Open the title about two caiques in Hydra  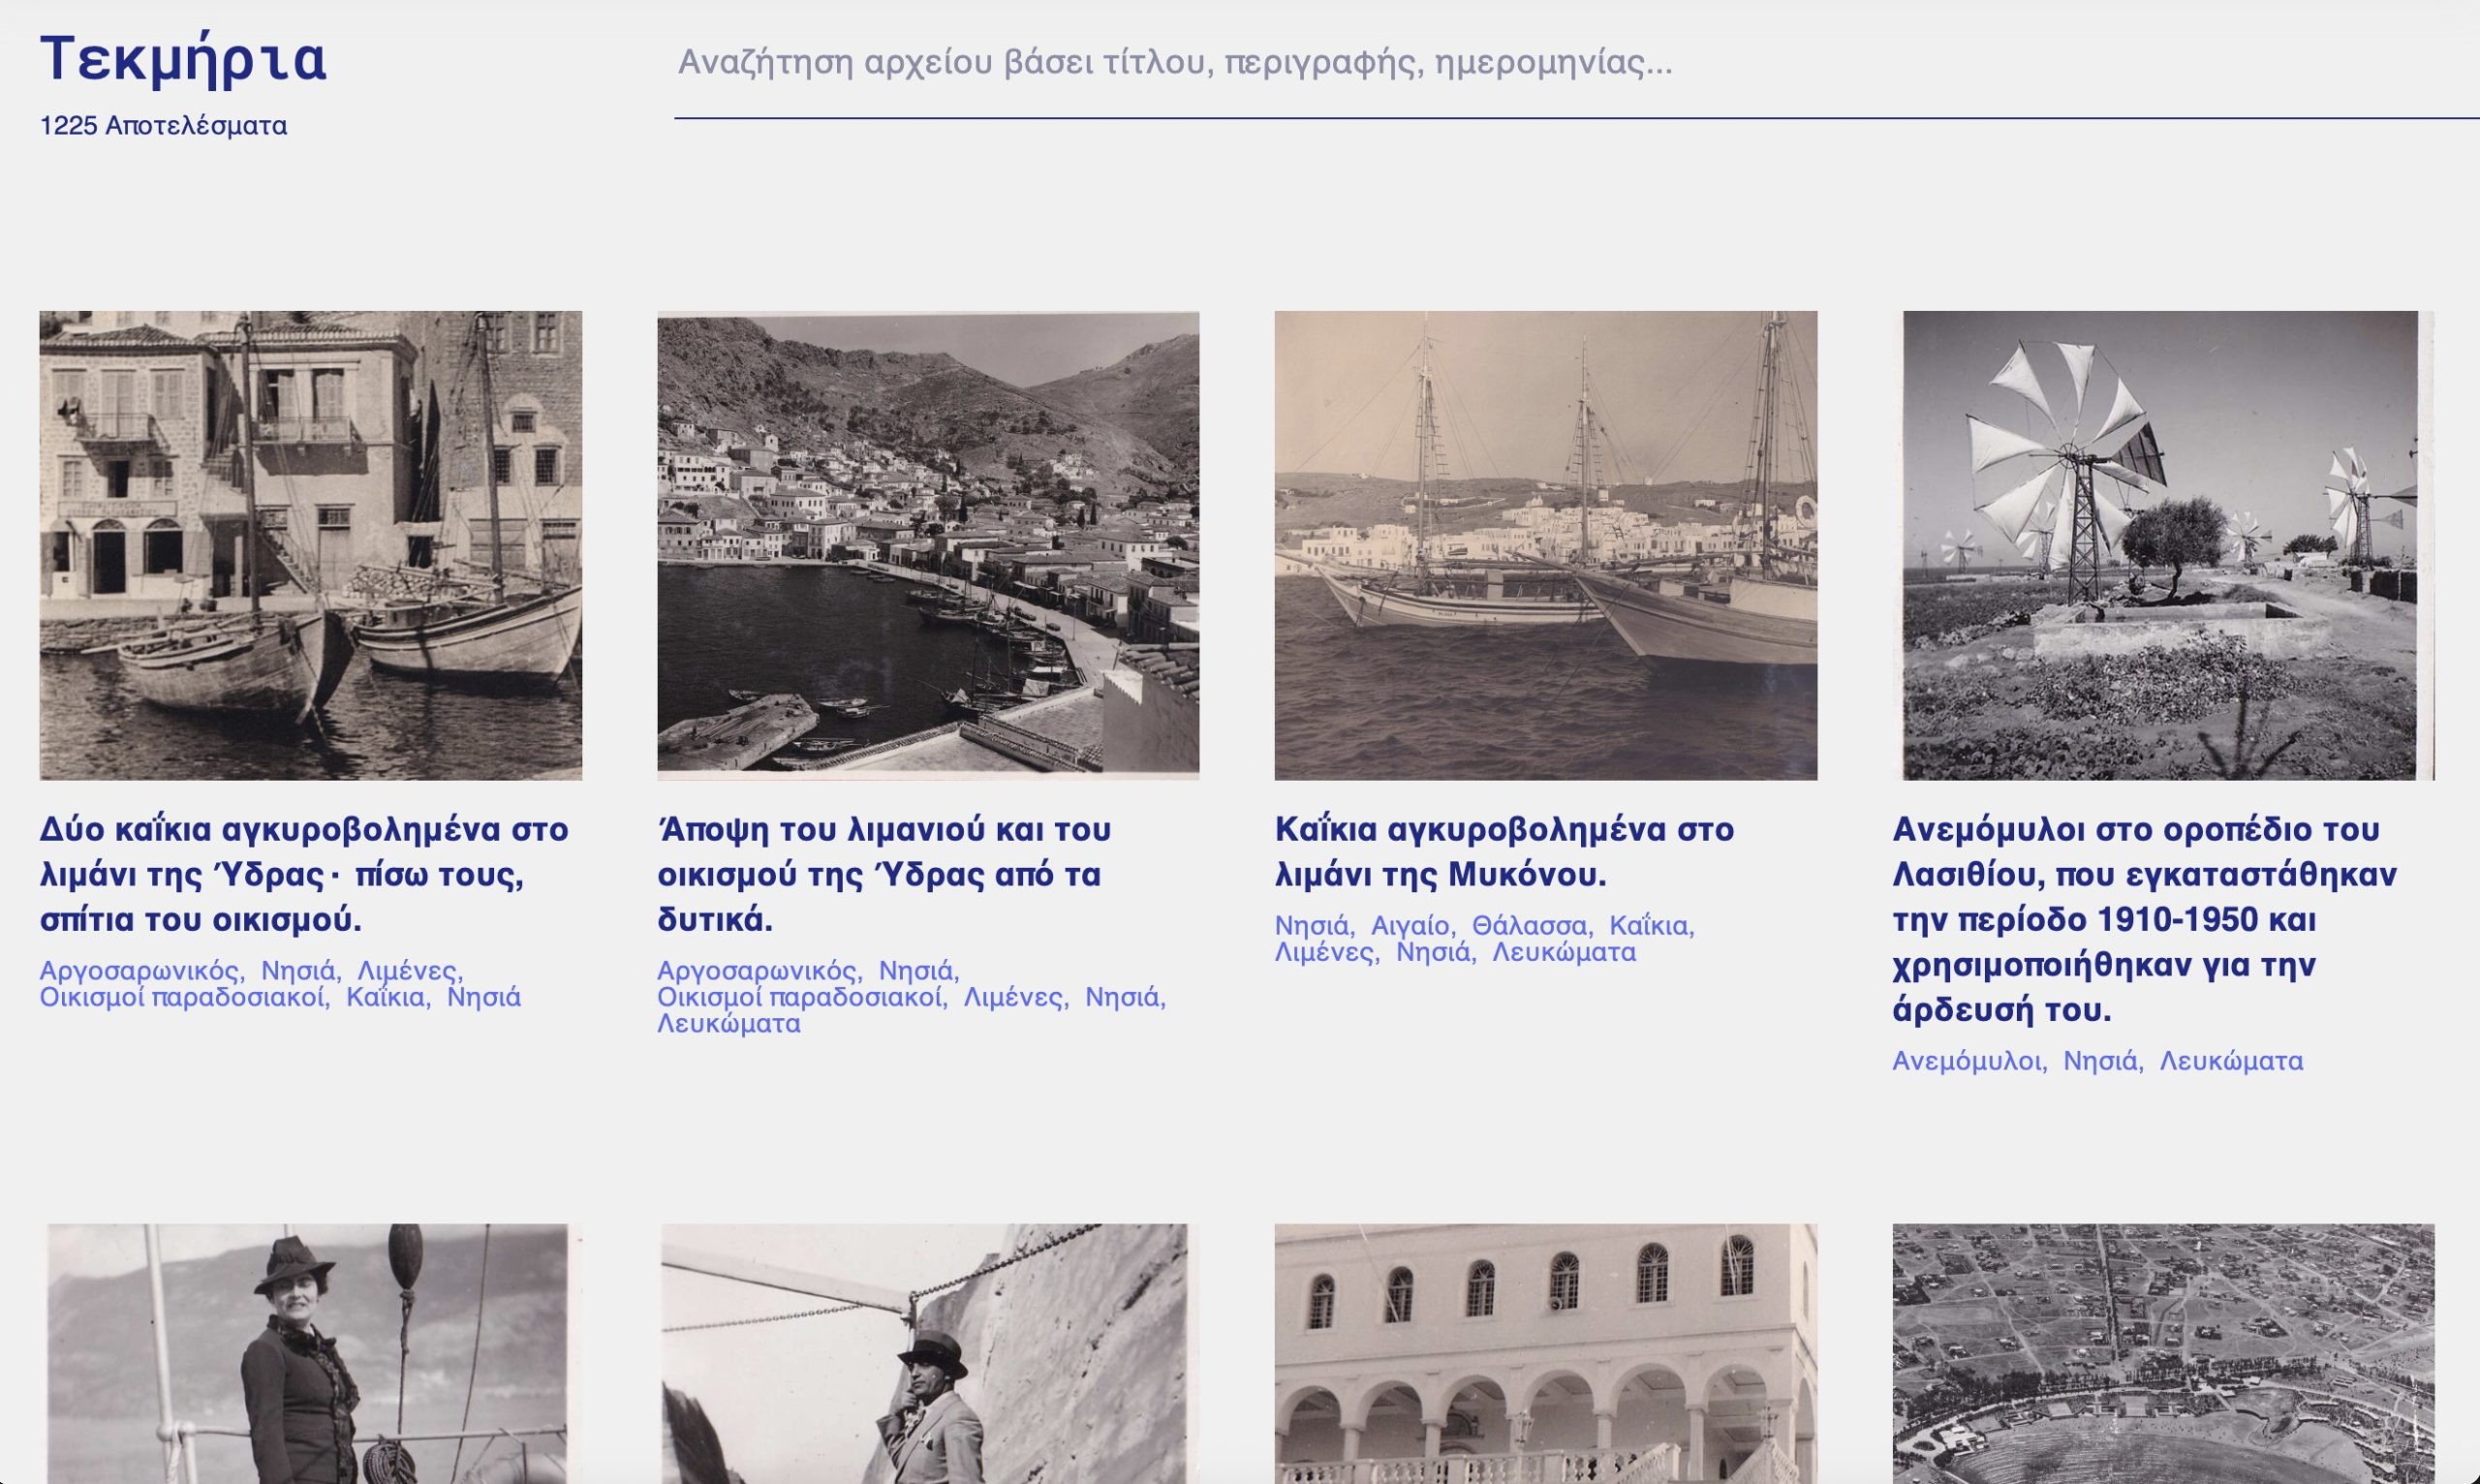pyautogui.click(x=300, y=872)
